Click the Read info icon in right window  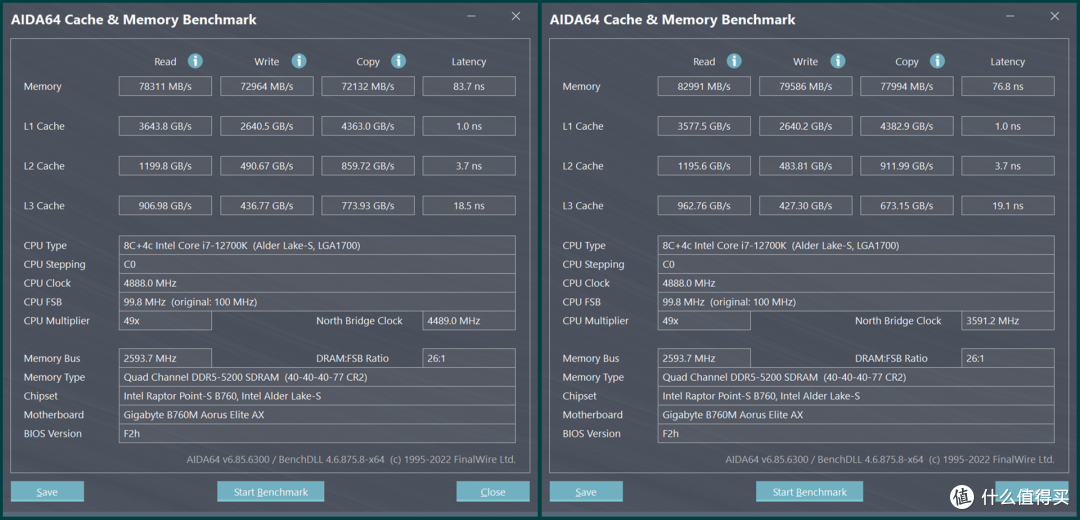[x=734, y=61]
